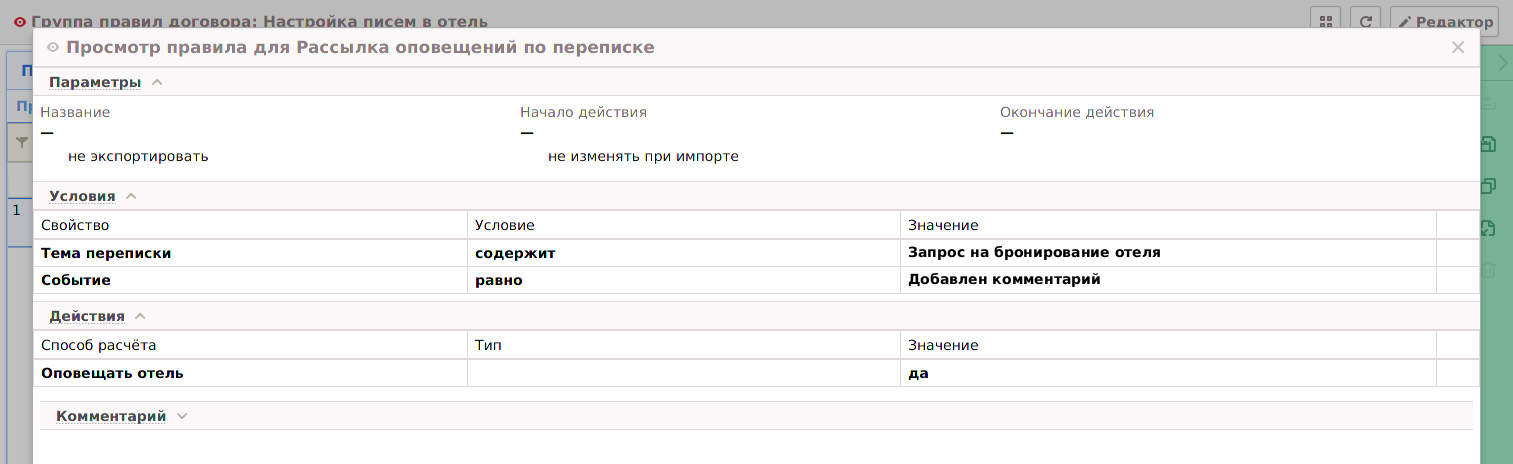Close the rule preview dialog
1513x464 pixels.
pyautogui.click(x=1457, y=47)
